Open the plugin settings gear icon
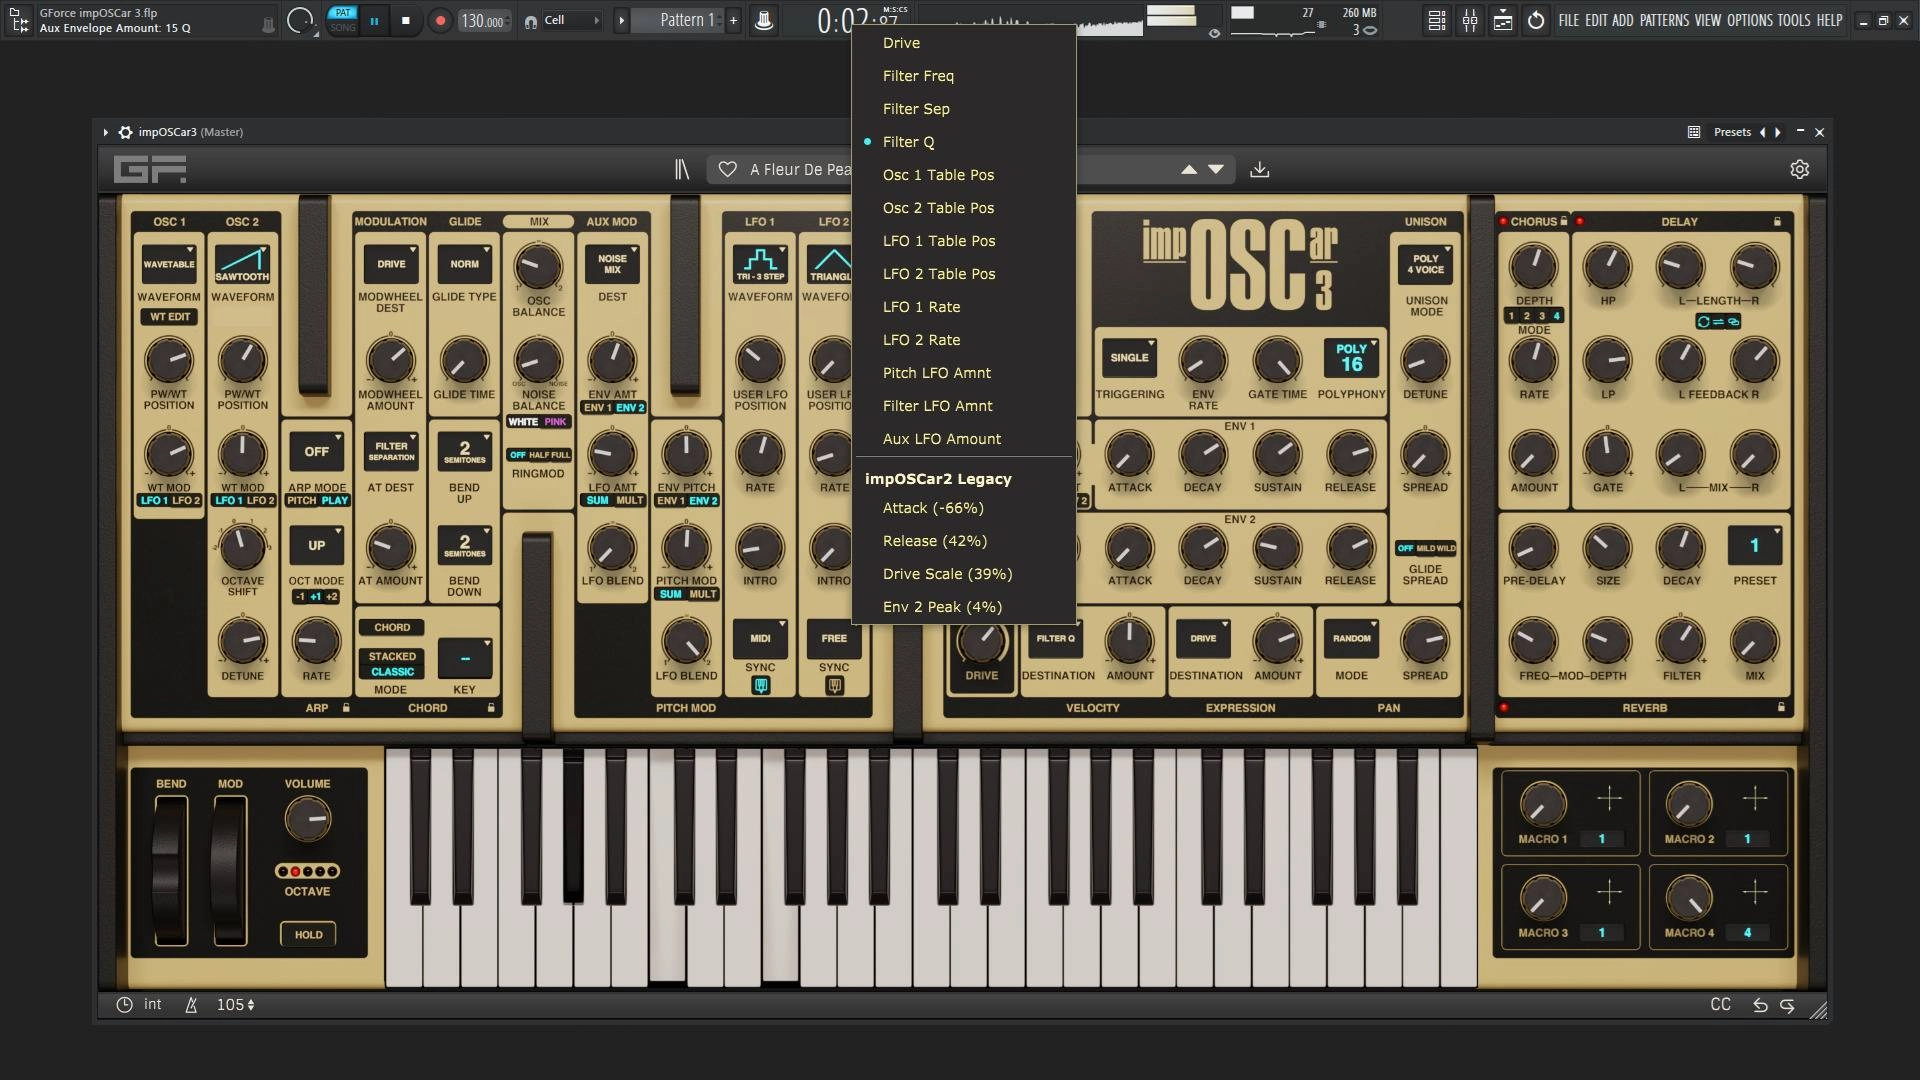This screenshot has width=1920, height=1080. [x=1799, y=170]
